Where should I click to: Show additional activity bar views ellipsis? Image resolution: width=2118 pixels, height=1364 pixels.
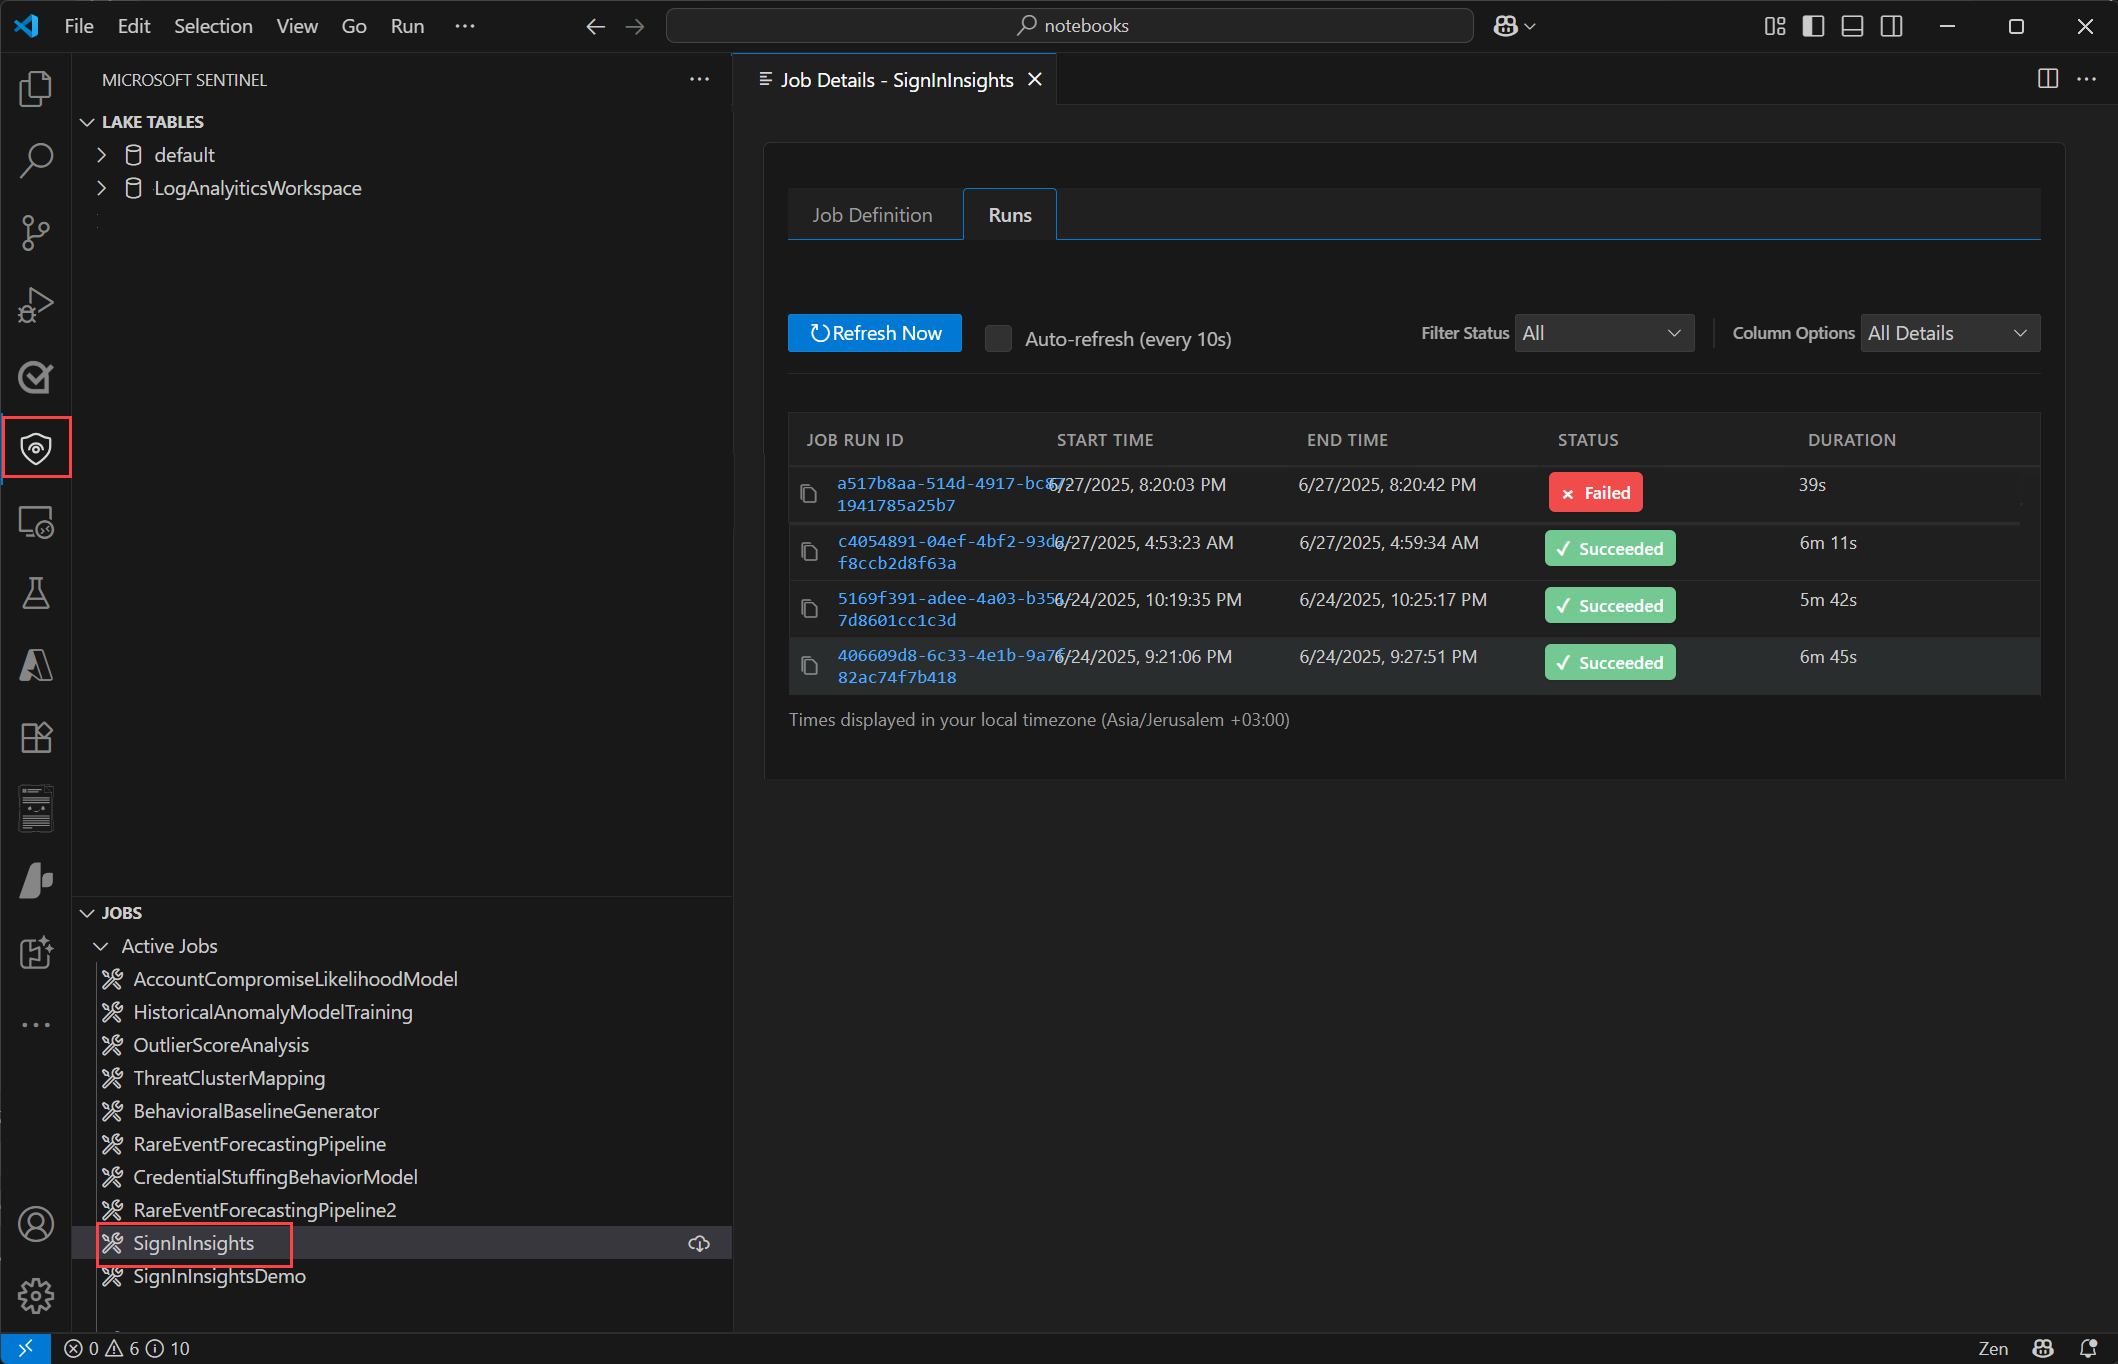36,1025
